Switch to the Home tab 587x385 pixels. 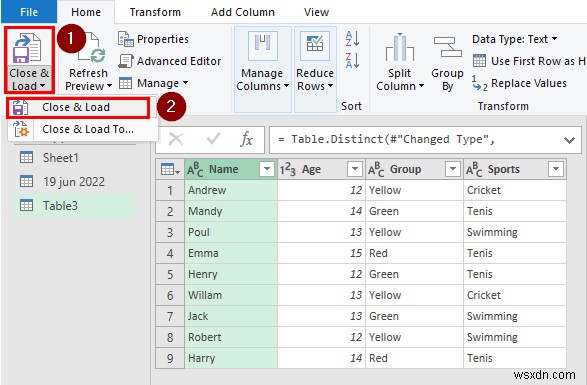pos(86,12)
